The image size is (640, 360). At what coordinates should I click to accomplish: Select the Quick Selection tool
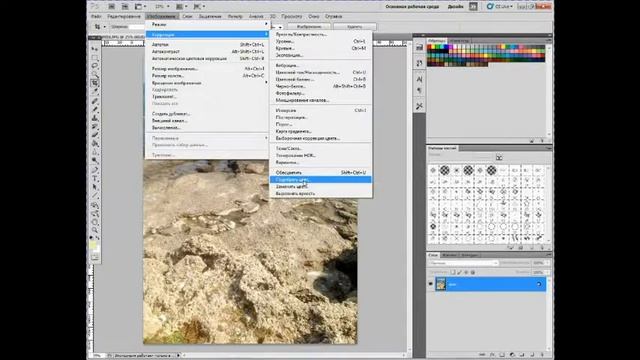coord(95,74)
